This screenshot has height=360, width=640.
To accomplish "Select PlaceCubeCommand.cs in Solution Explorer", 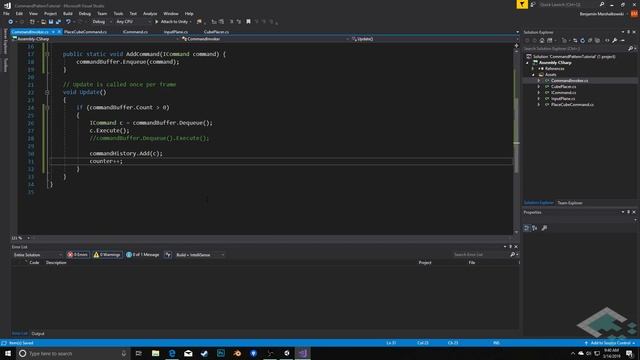I will pos(572,105).
